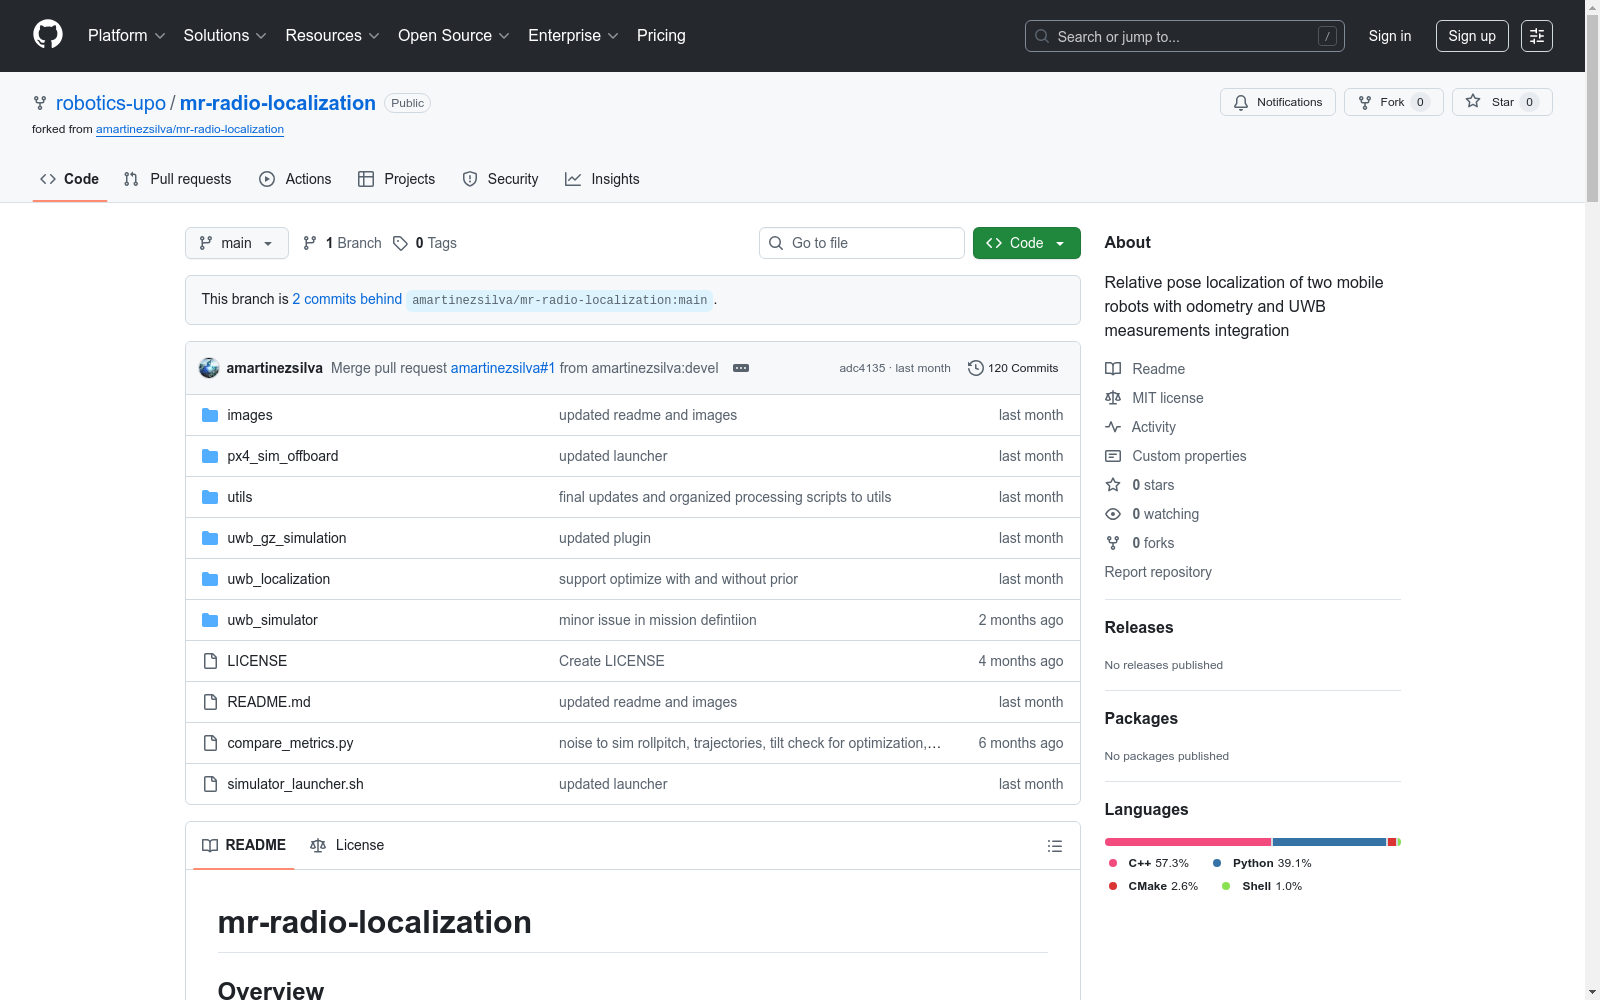Click the 2 commits behind link
Viewport: 1600px width, 1000px height.
(x=347, y=299)
